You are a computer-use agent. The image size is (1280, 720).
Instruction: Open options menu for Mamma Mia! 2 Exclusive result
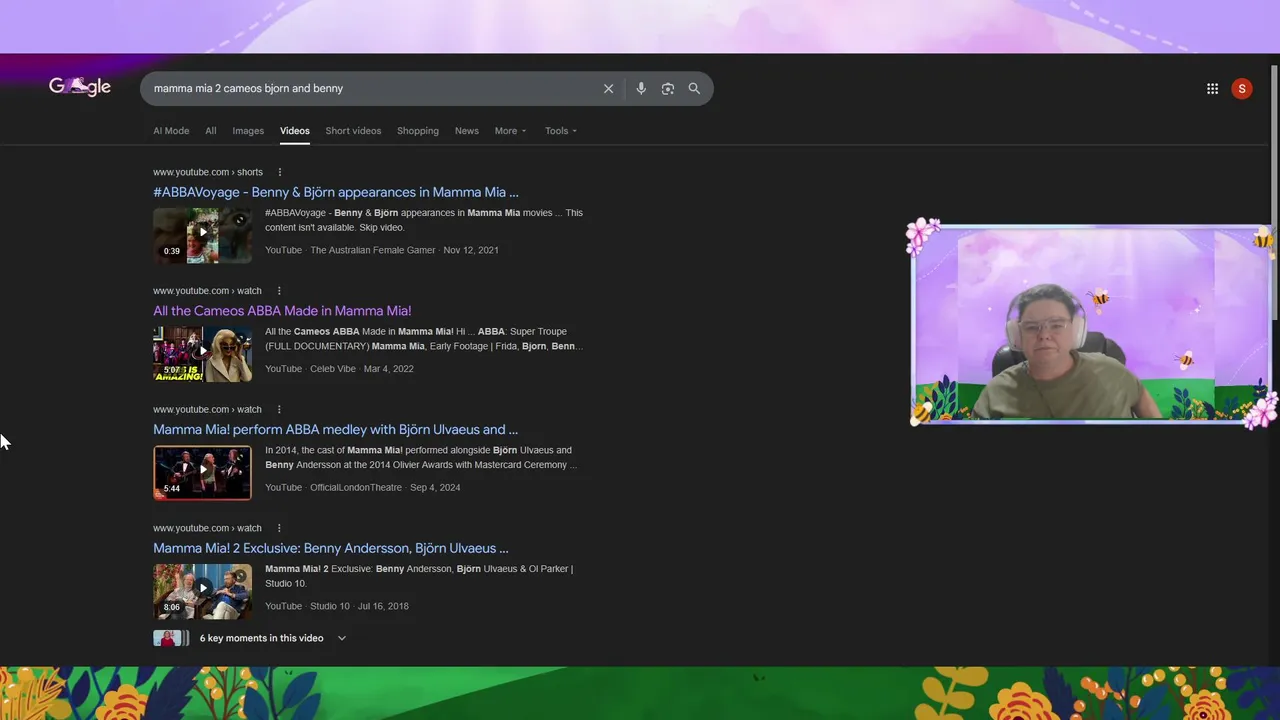[x=279, y=528]
